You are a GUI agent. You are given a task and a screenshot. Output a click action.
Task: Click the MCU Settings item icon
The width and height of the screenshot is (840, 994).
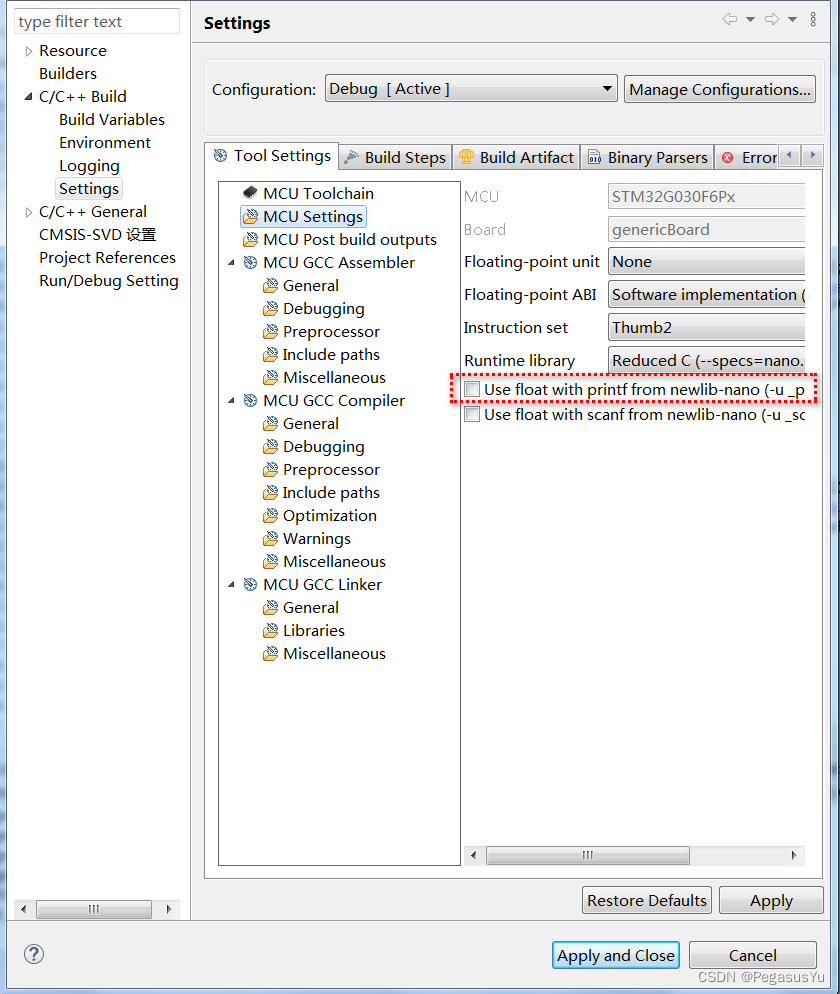250,216
